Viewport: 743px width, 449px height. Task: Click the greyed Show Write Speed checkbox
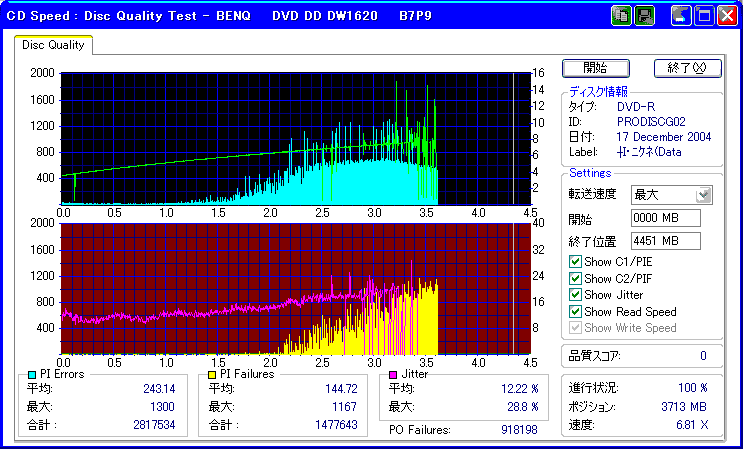pos(575,328)
